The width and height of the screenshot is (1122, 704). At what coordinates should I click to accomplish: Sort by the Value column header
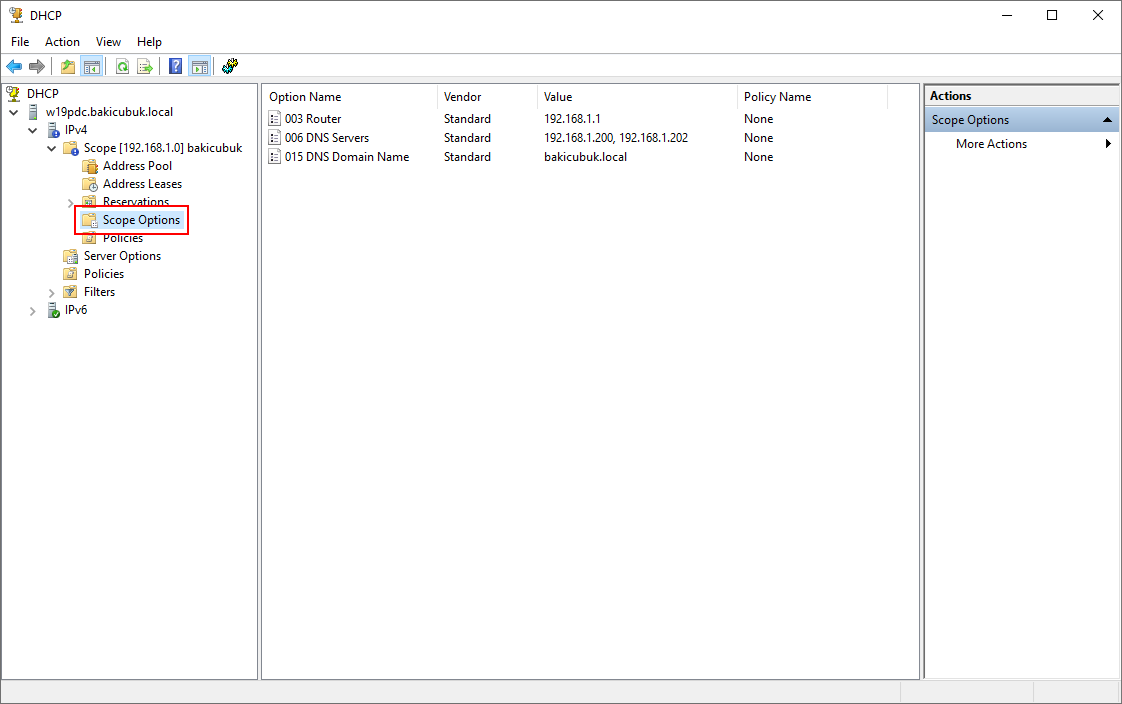(x=637, y=97)
